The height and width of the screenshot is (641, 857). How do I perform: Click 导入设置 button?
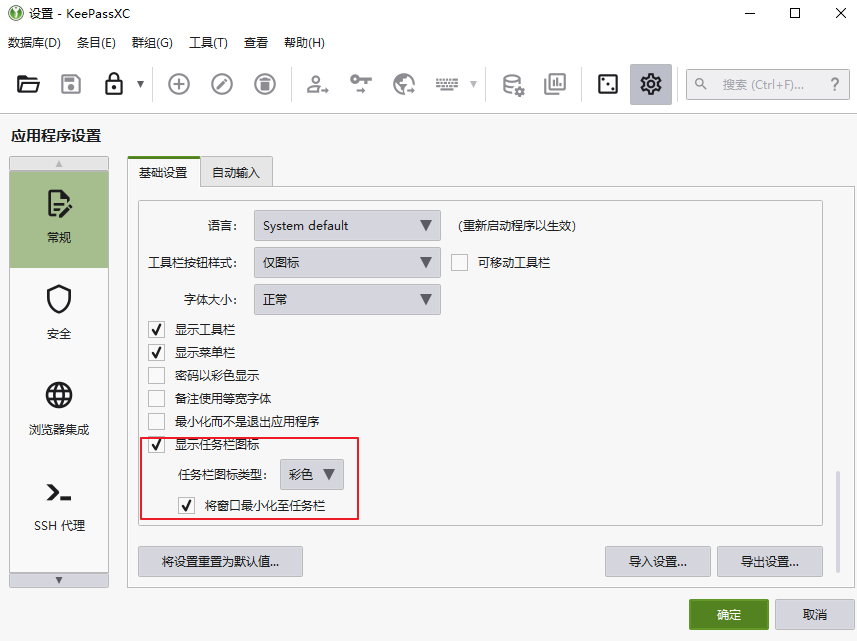coord(658,562)
